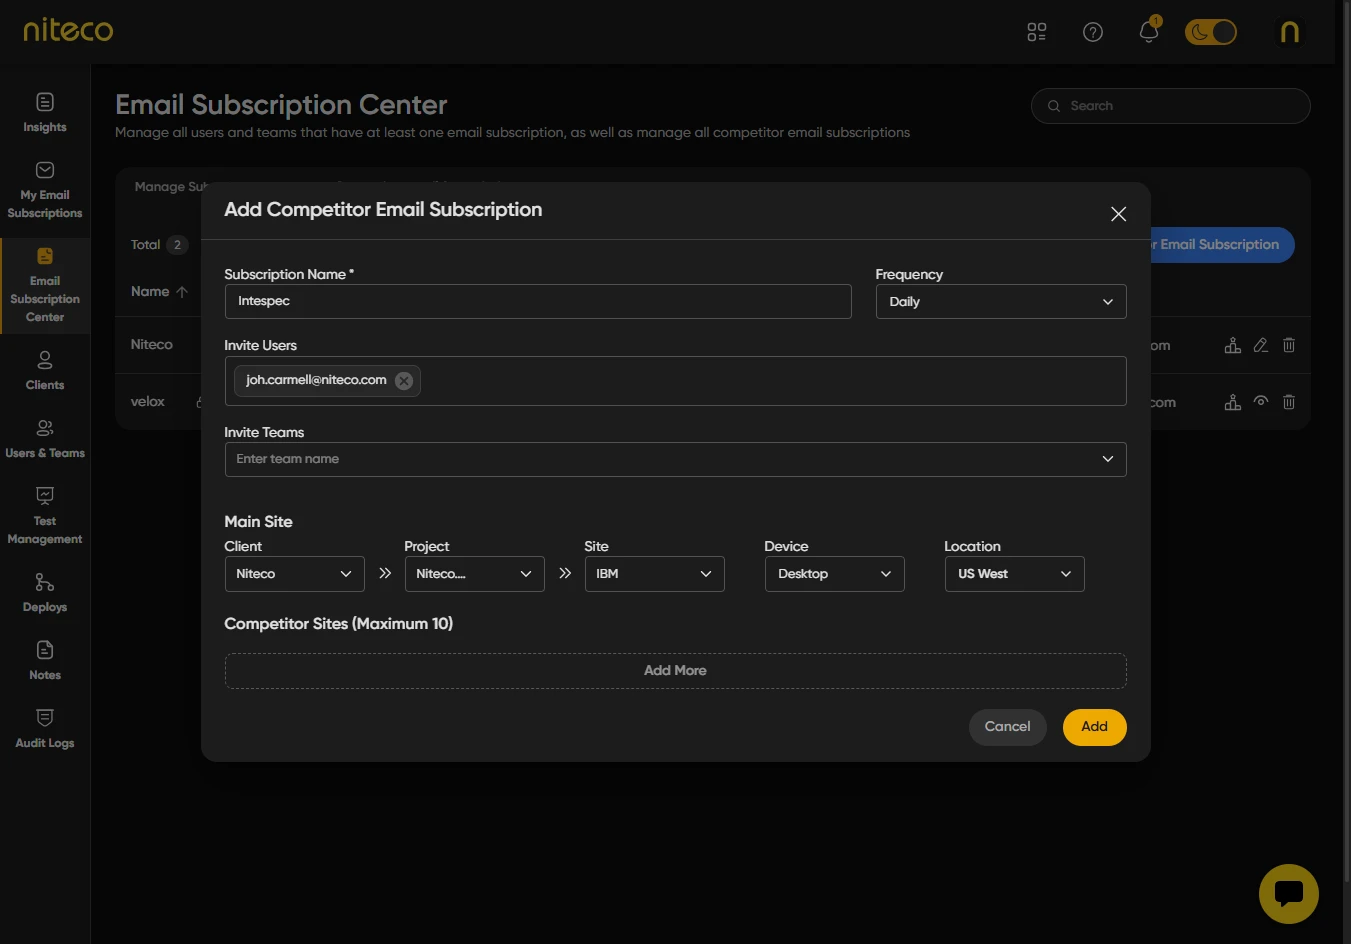The height and width of the screenshot is (944, 1351).
Task: Open the Device dropdown showing Desktop
Action: [834, 574]
